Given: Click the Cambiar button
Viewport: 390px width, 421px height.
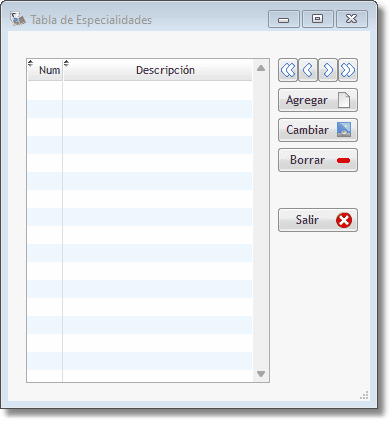Looking at the screenshot, I should [x=318, y=130].
